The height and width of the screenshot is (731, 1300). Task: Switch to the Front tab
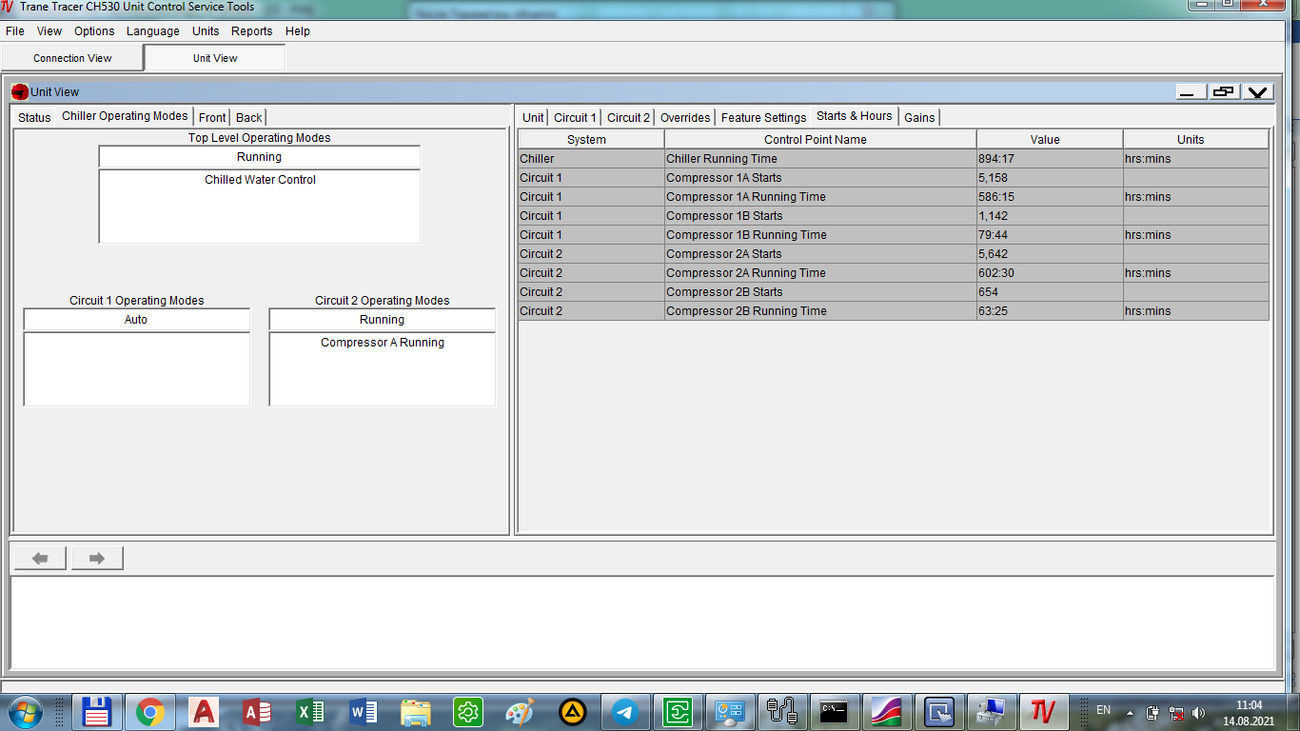[212, 117]
